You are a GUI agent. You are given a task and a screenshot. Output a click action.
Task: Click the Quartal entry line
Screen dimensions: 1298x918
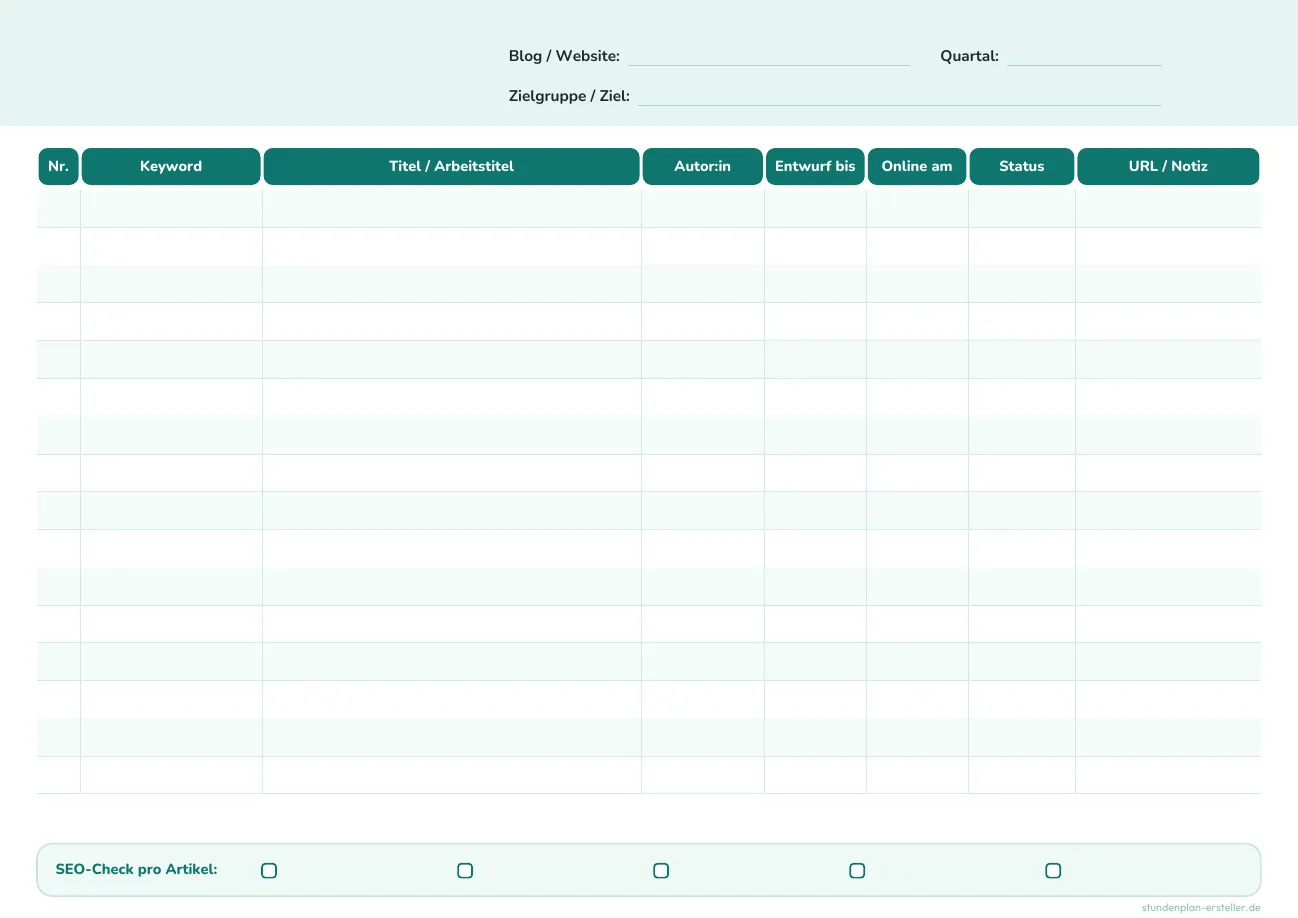click(x=1085, y=58)
